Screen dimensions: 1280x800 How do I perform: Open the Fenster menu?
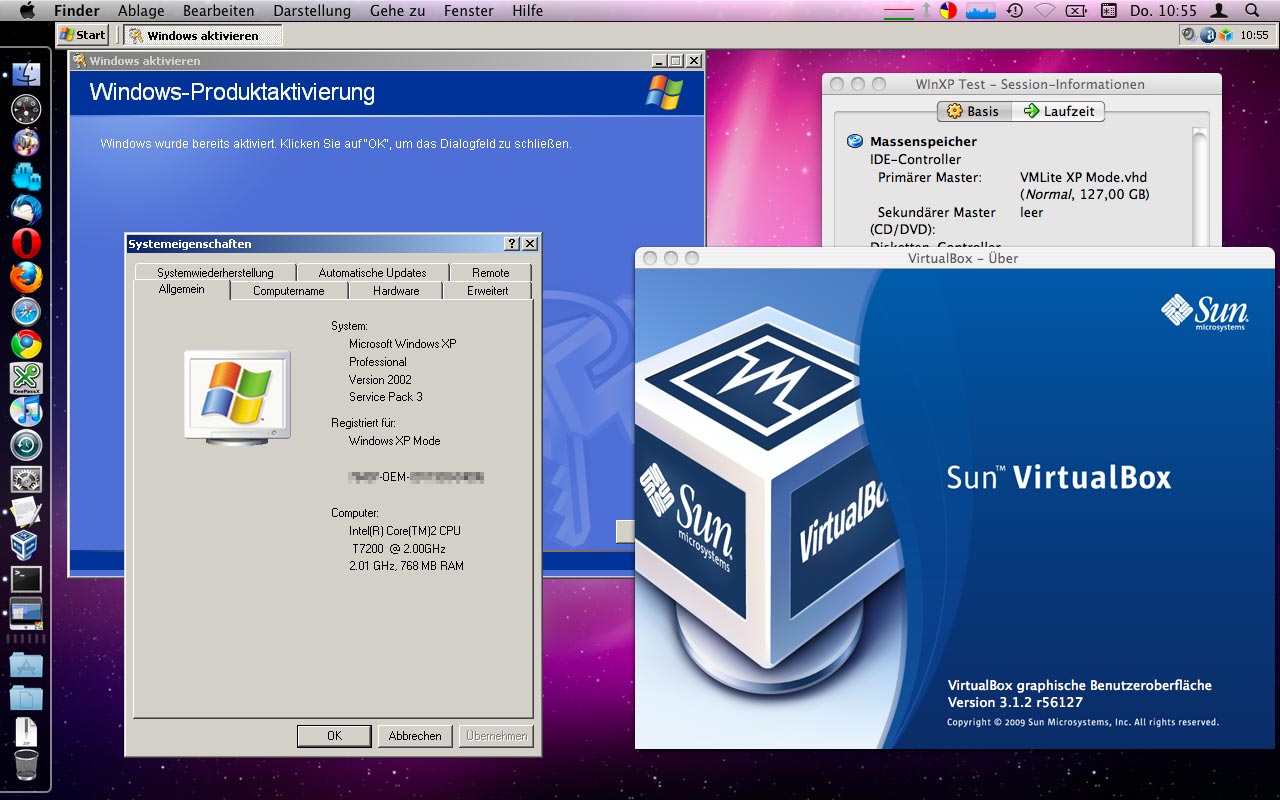click(468, 11)
